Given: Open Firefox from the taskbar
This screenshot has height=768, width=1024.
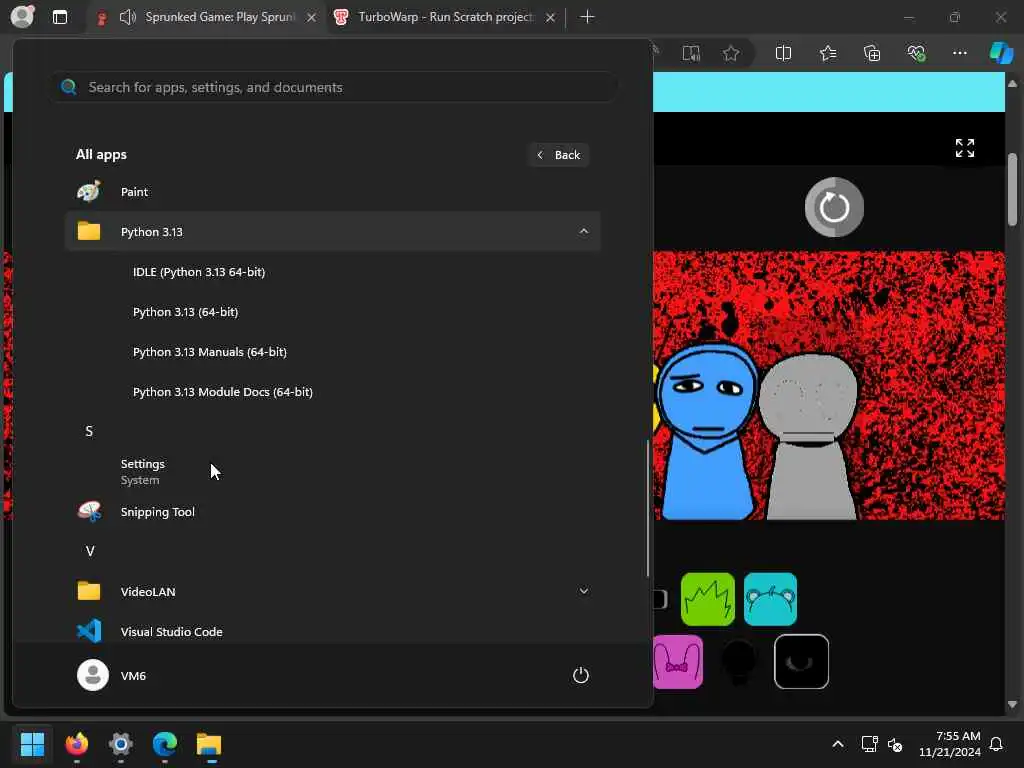Looking at the screenshot, I should [x=76, y=744].
